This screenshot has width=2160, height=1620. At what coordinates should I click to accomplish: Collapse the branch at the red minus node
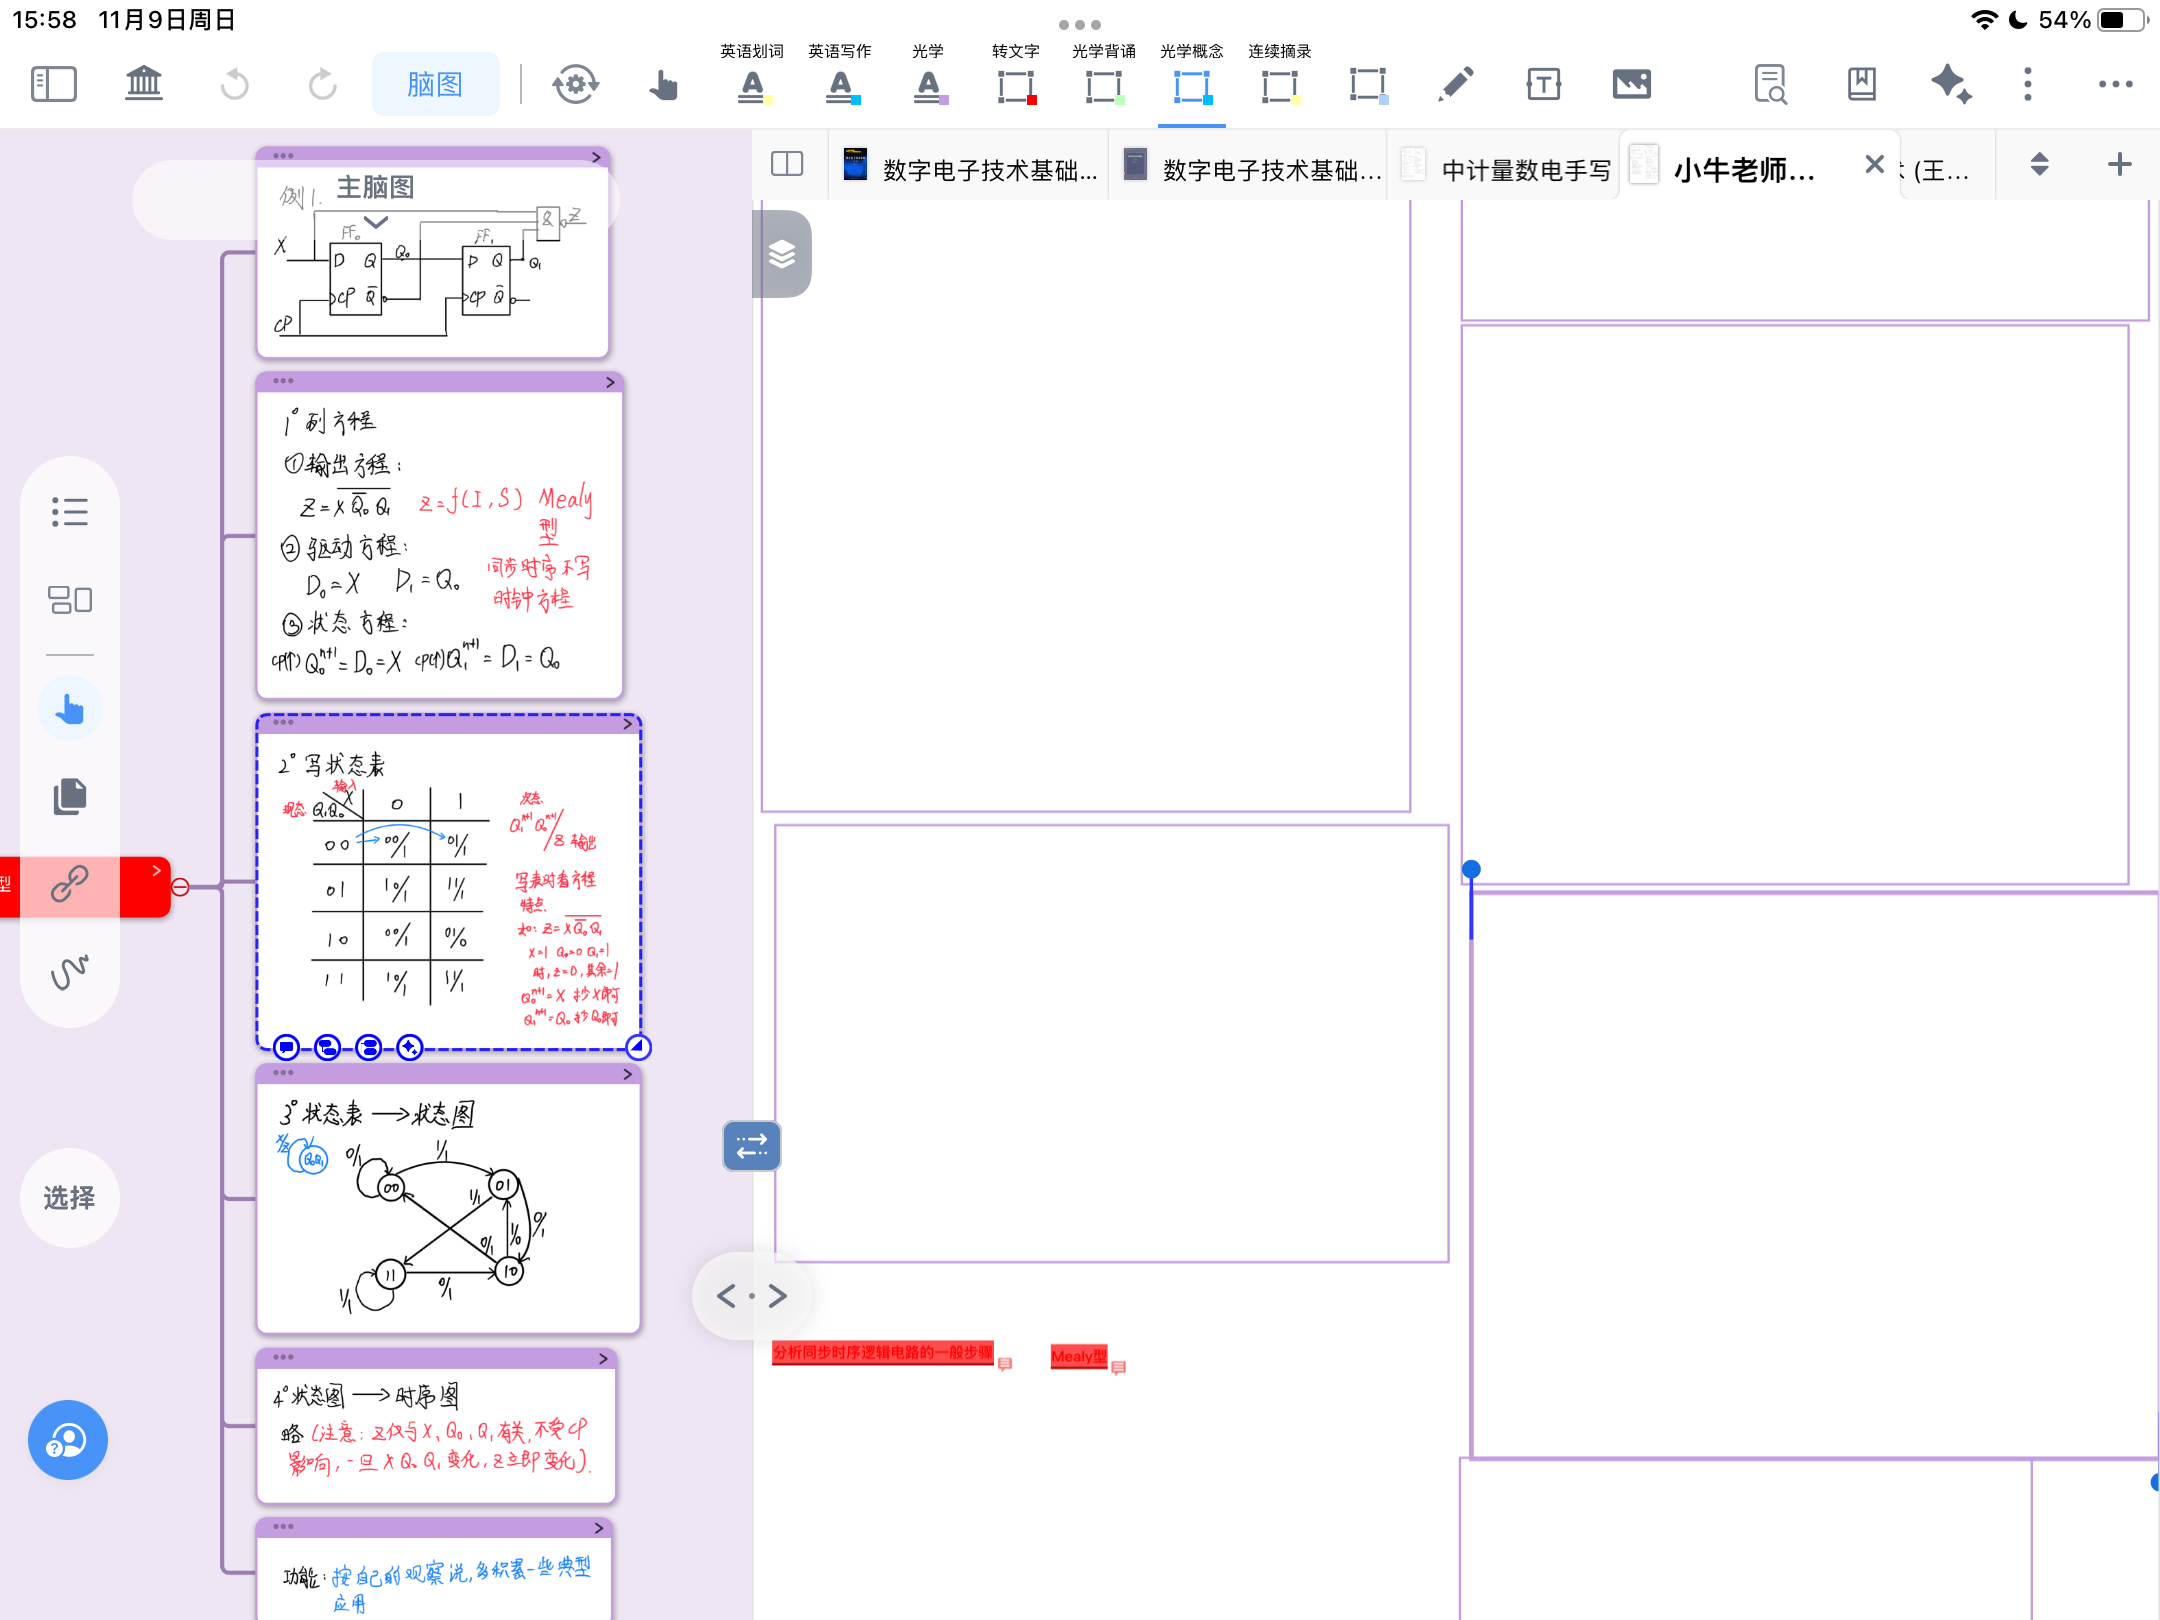click(x=180, y=887)
